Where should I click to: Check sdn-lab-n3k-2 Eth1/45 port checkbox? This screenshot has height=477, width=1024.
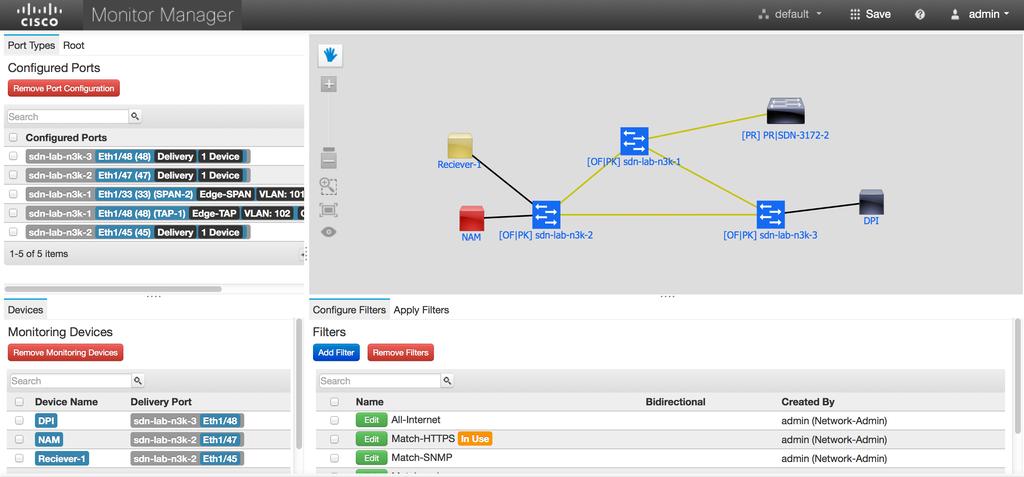[13, 232]
